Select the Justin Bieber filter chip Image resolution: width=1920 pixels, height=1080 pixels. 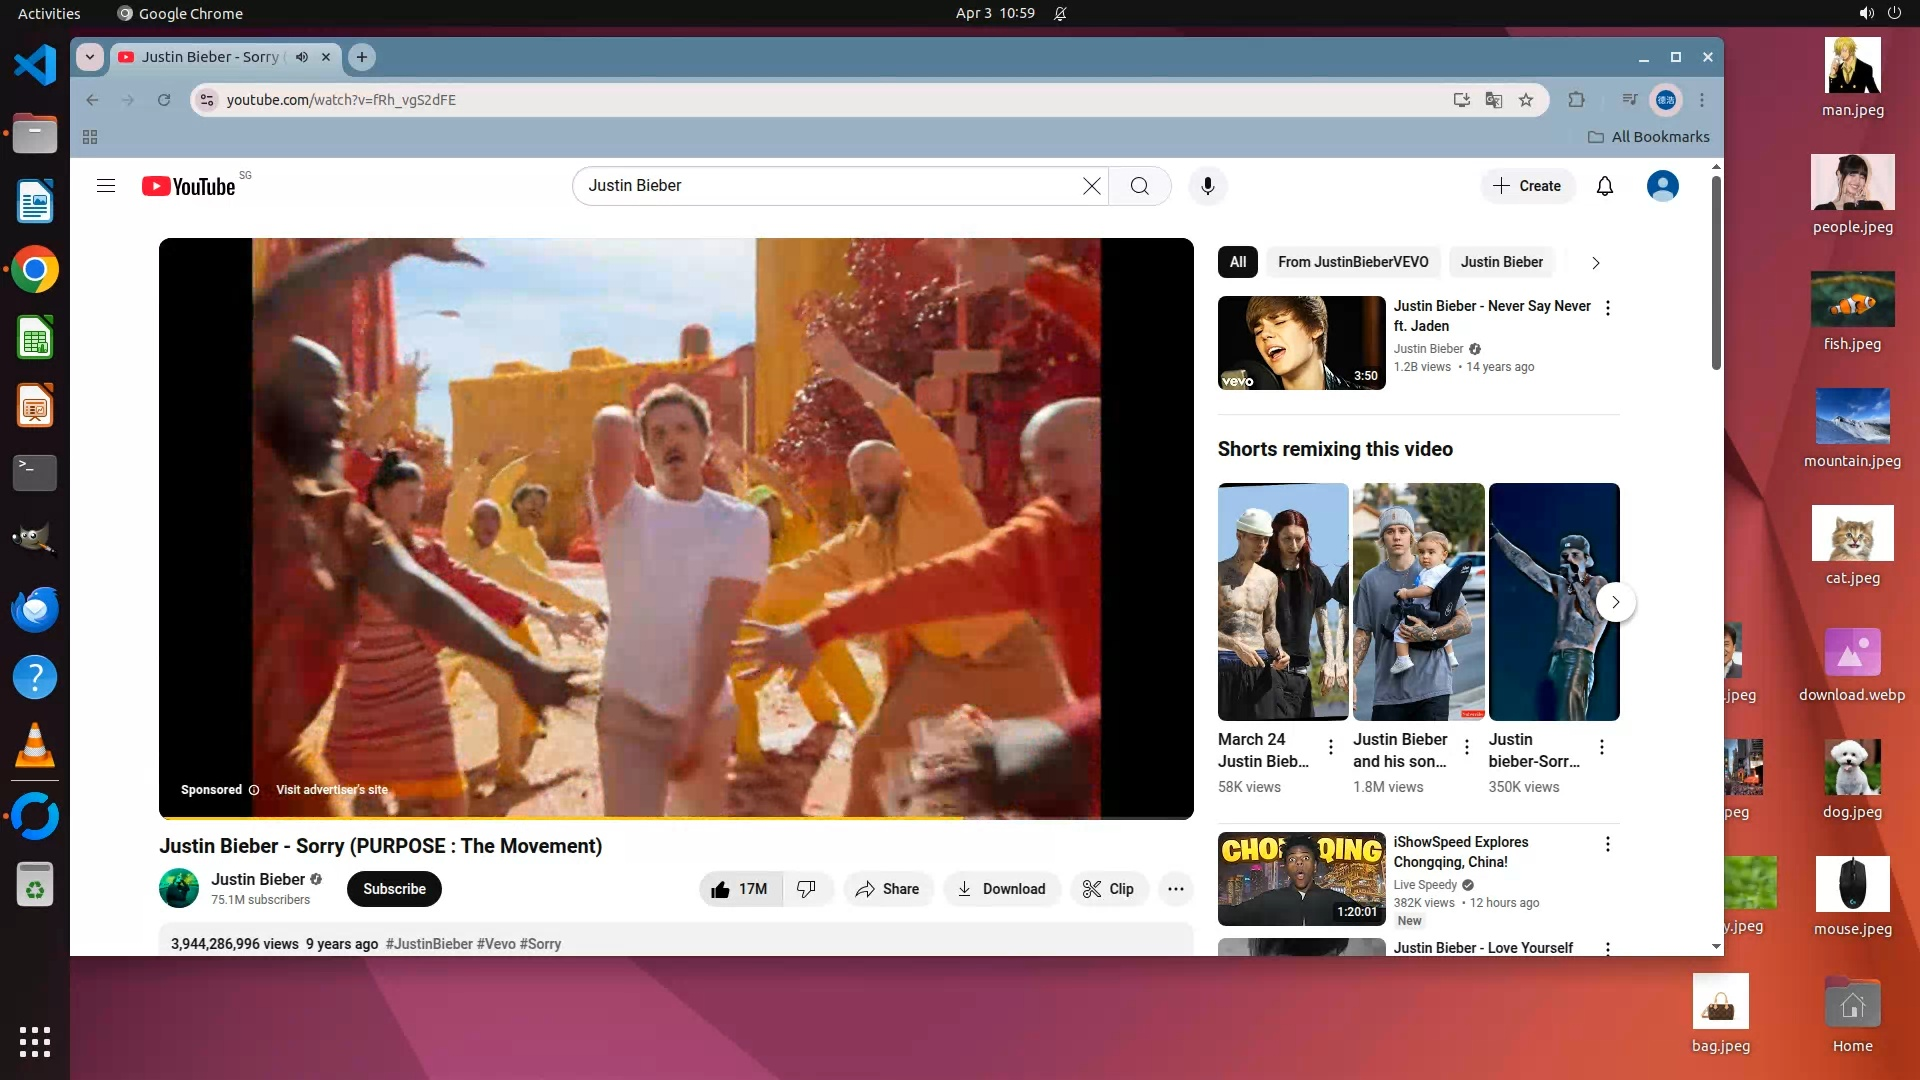1500,262
